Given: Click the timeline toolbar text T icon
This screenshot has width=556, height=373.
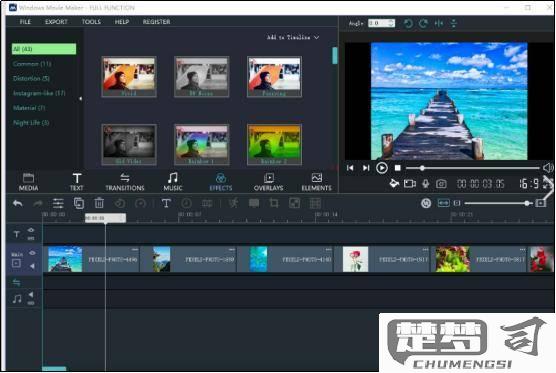Looking at the screenshot, I should tap(166, 204).
